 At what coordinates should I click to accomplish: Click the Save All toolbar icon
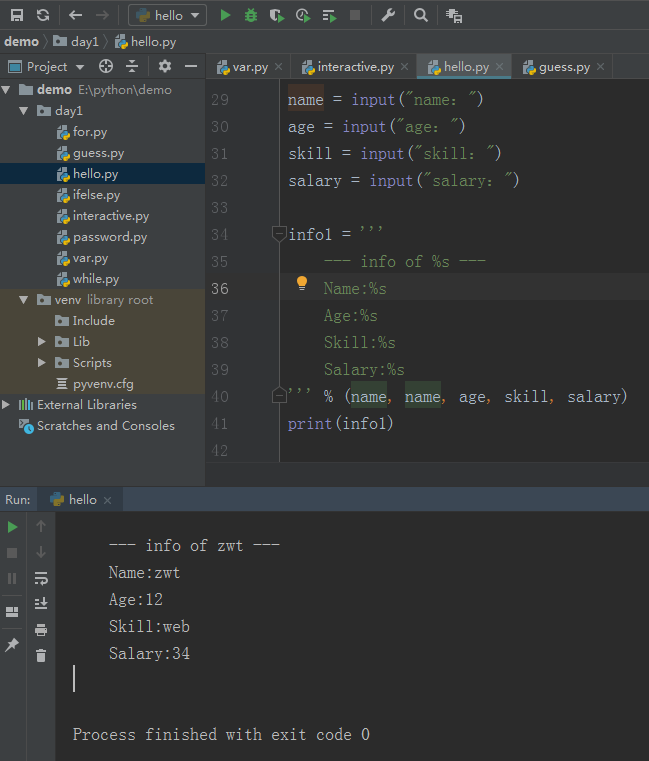[17, 16]
